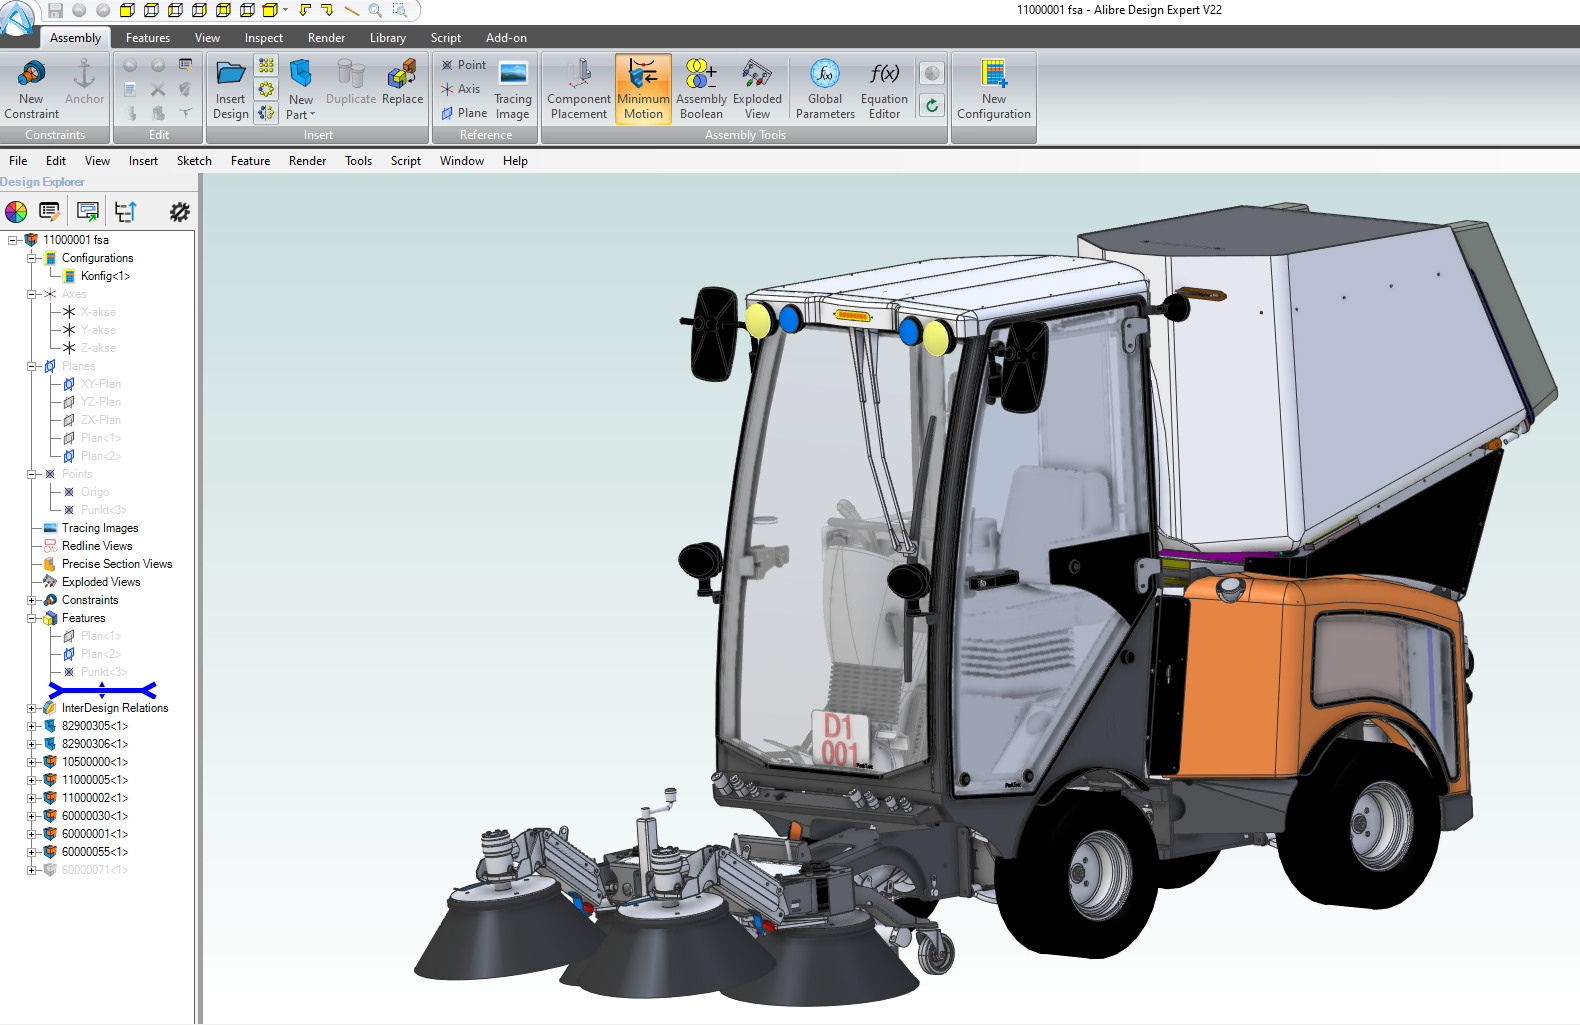Open the Alibre application logo menu
The width and height of the screenshot is (1580, 1025).
point(18,17)
